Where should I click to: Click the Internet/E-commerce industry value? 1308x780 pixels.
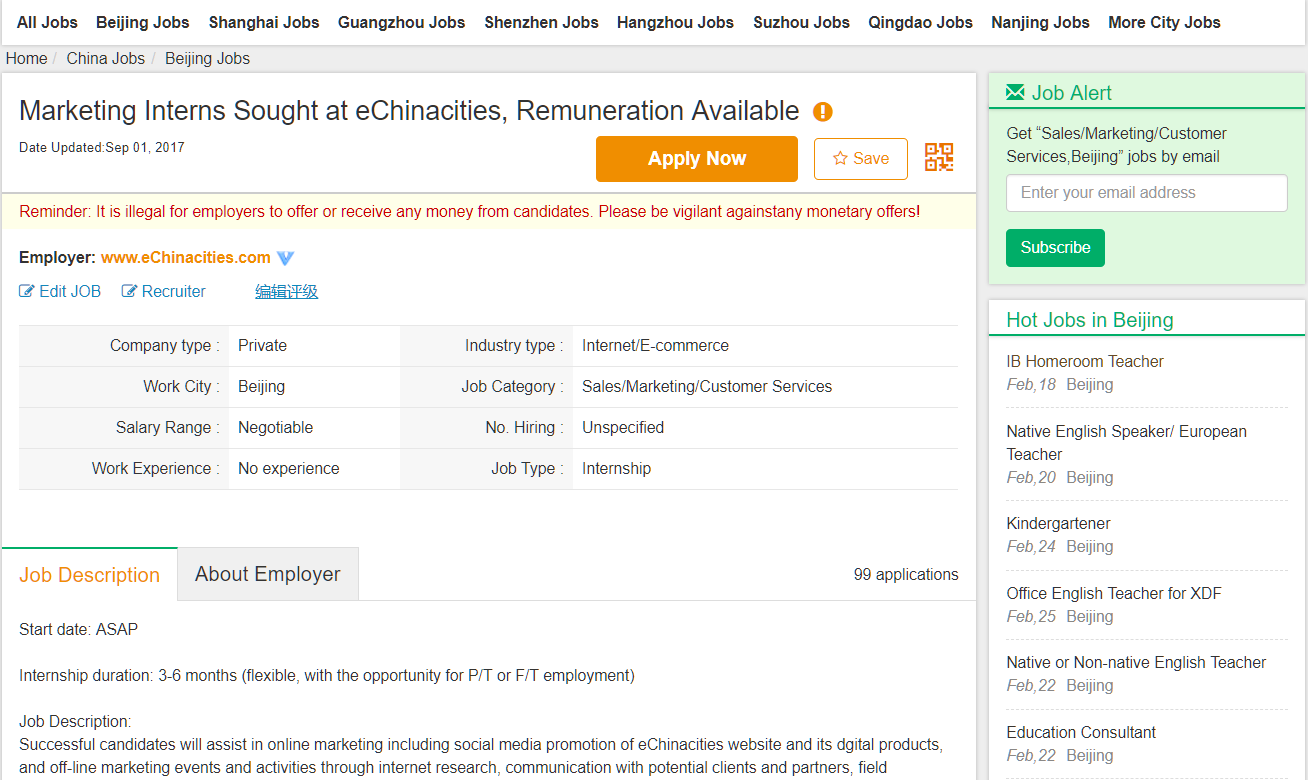(655, 346)
